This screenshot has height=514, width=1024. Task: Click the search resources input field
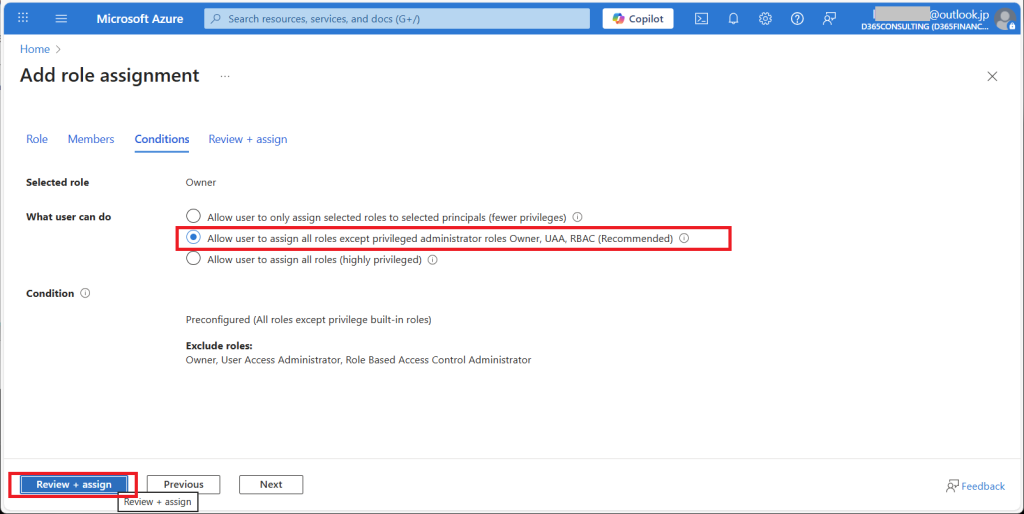pos(400,19)
